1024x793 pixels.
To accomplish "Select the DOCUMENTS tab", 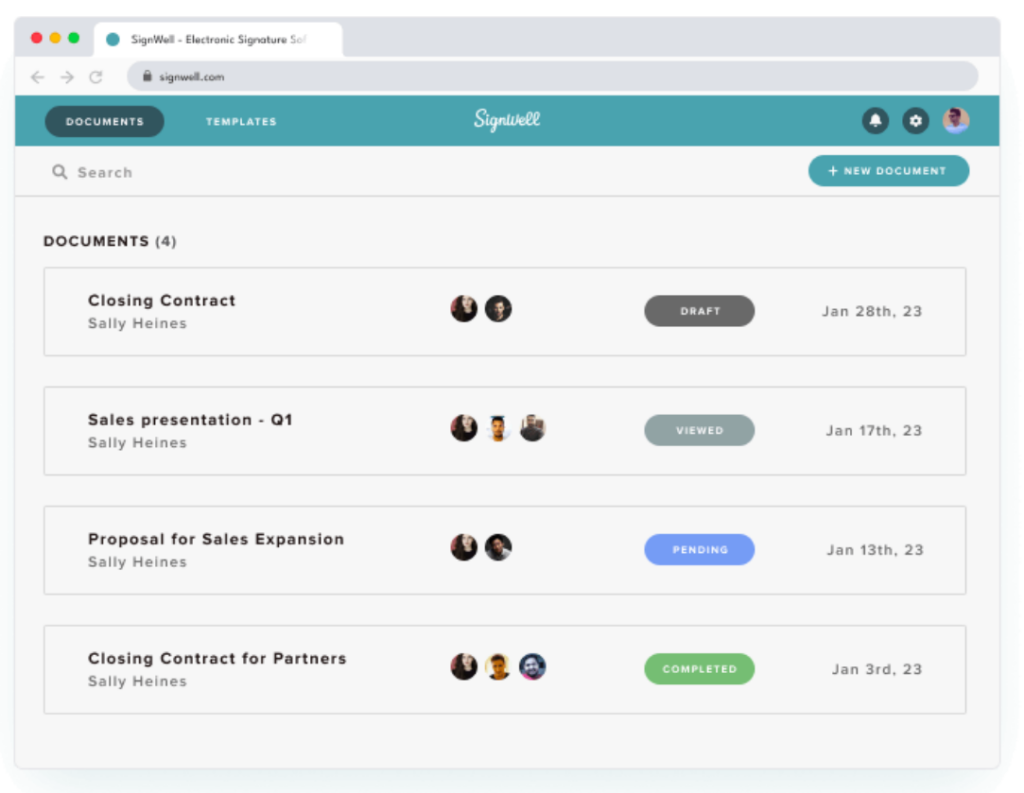I will click(104, 121).
